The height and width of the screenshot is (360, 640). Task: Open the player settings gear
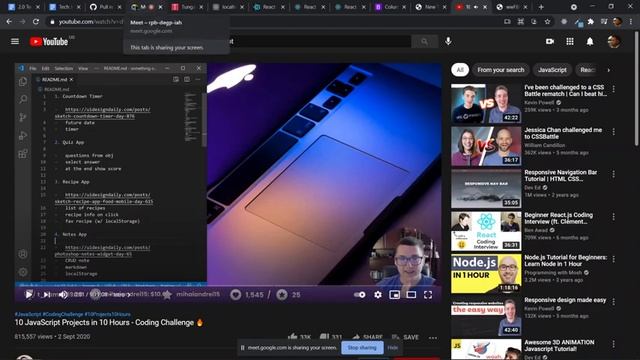[378, 294]
